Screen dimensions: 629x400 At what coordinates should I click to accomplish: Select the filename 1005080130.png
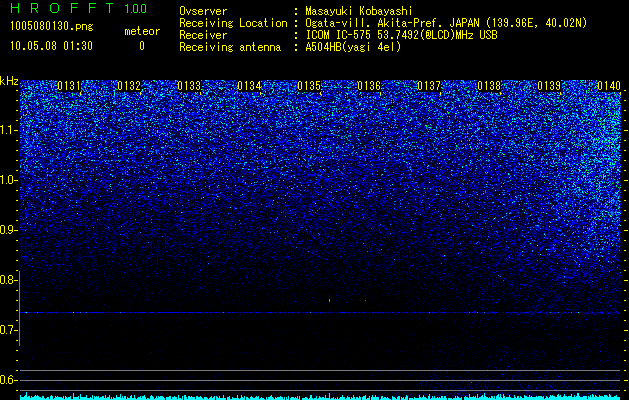tap(52, 27)
